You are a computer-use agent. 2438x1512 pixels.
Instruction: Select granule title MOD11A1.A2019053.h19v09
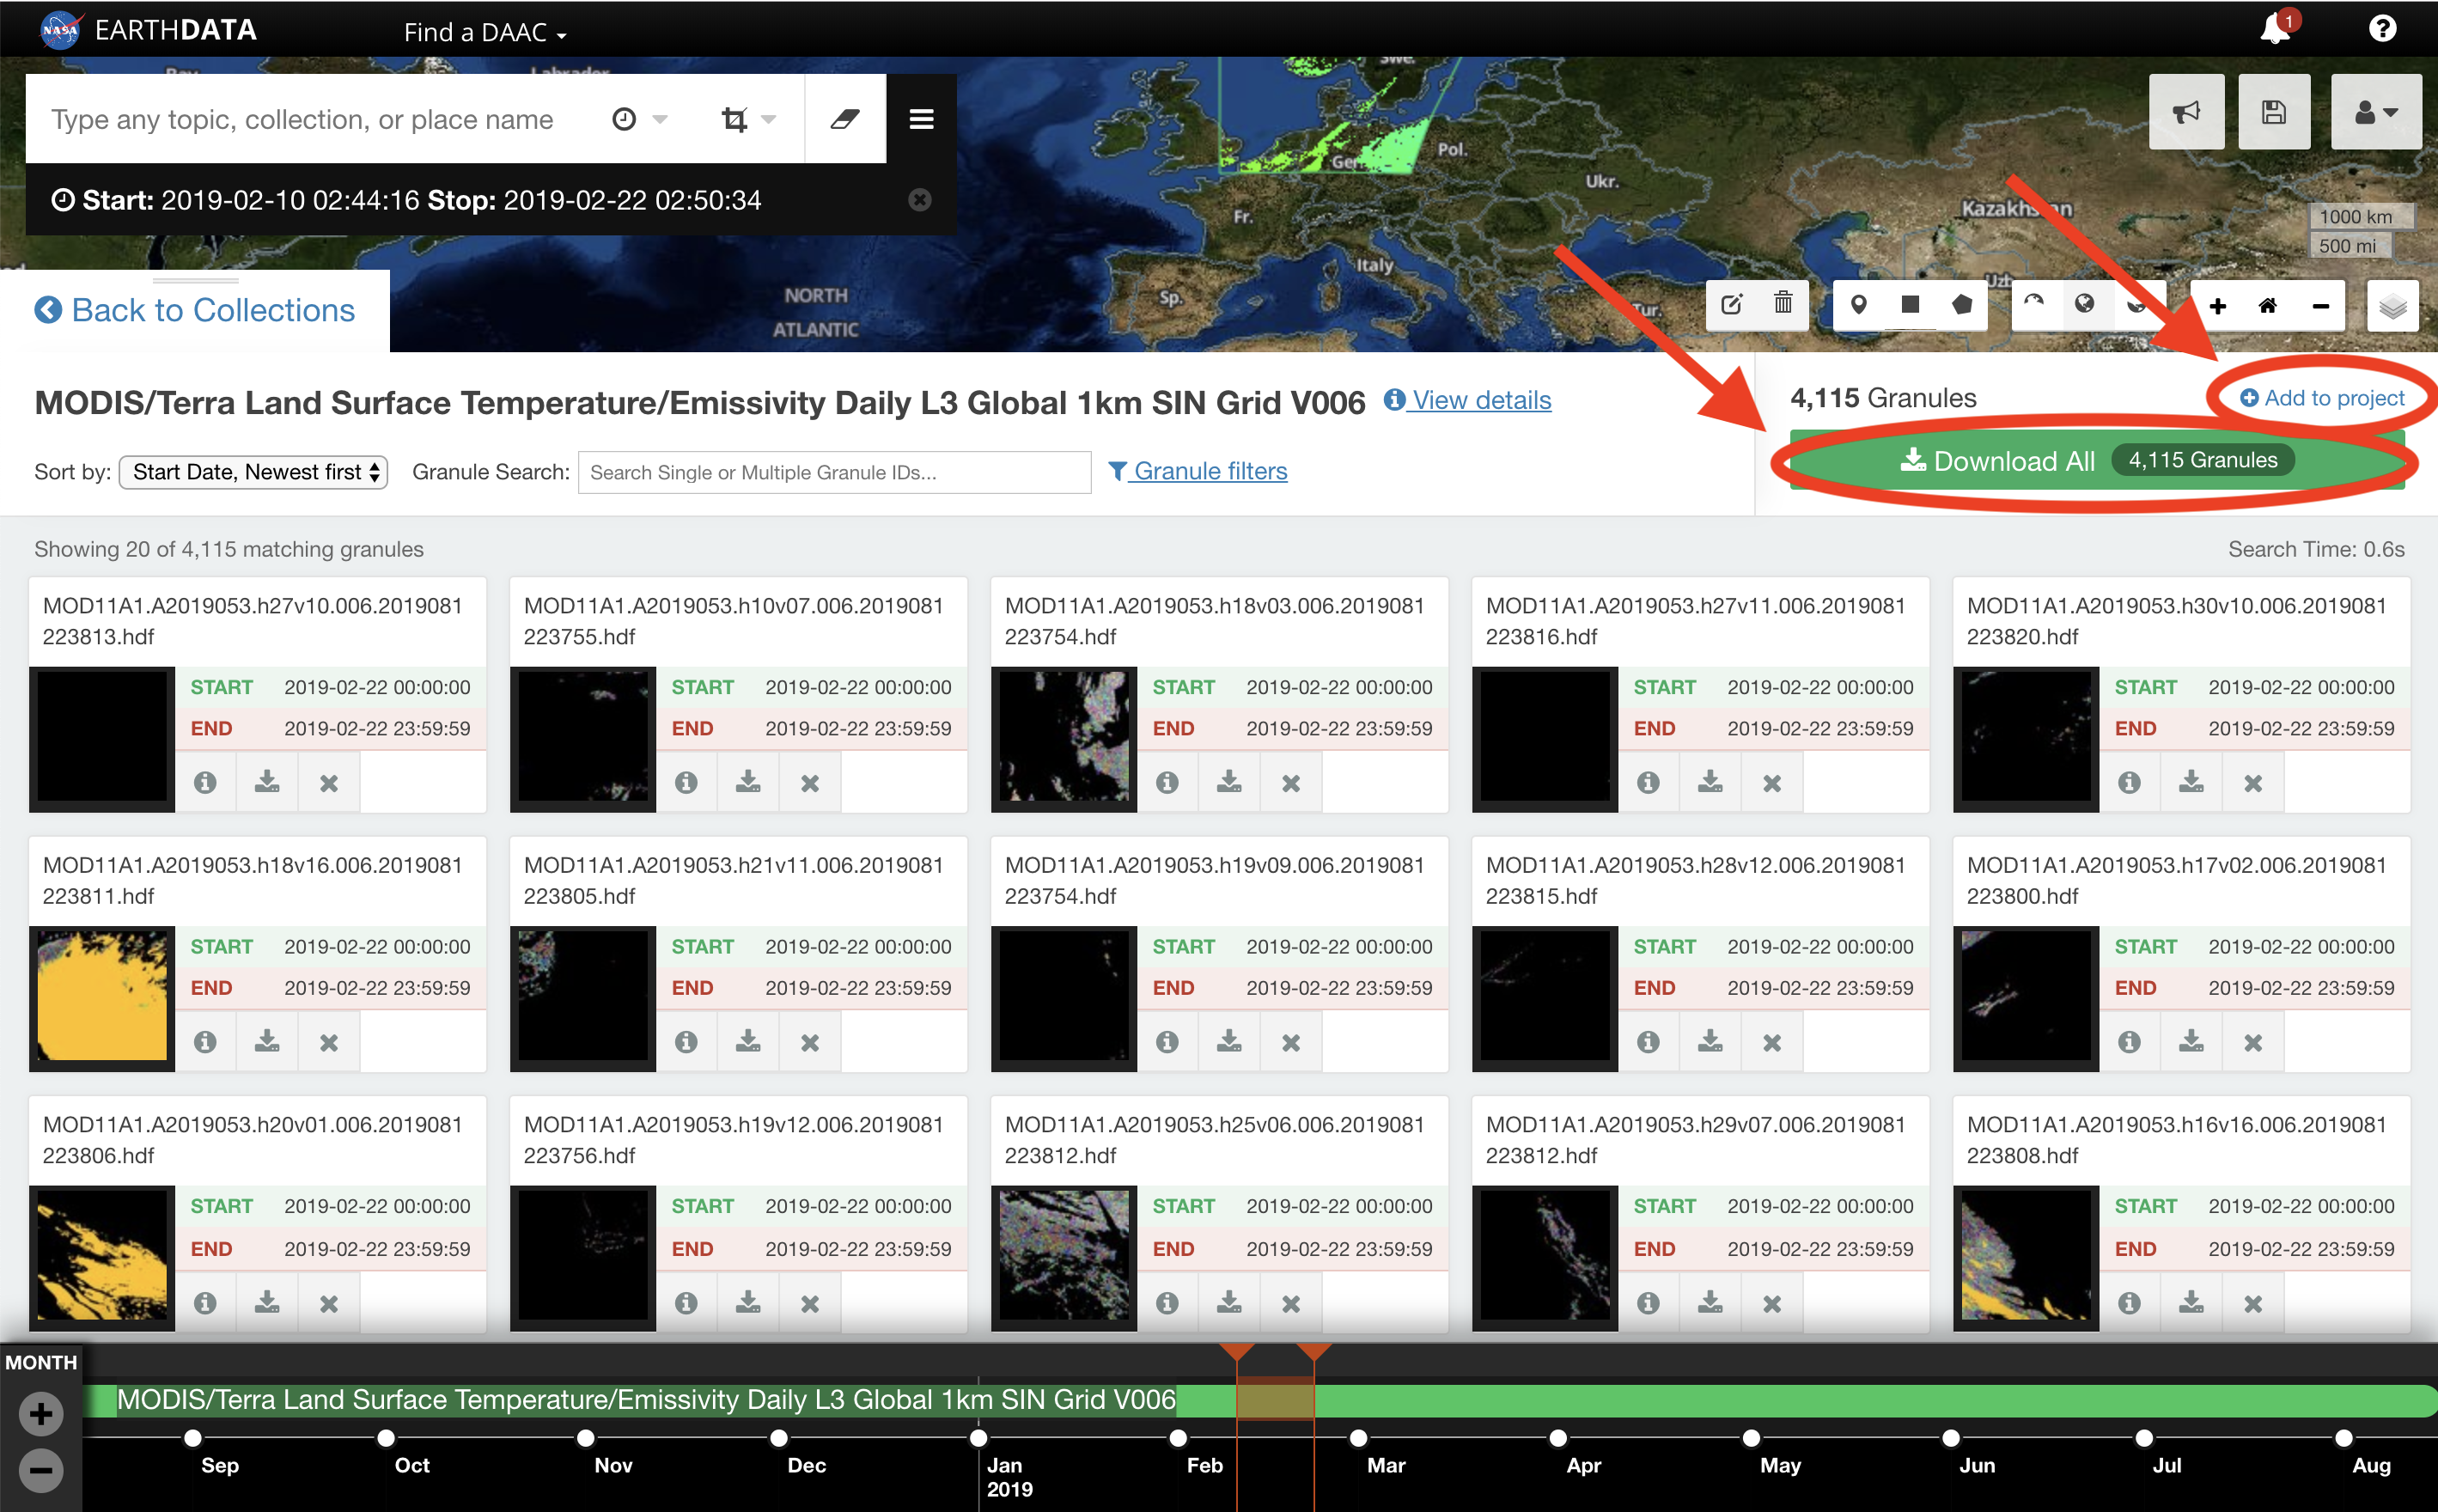(1215, 880)
